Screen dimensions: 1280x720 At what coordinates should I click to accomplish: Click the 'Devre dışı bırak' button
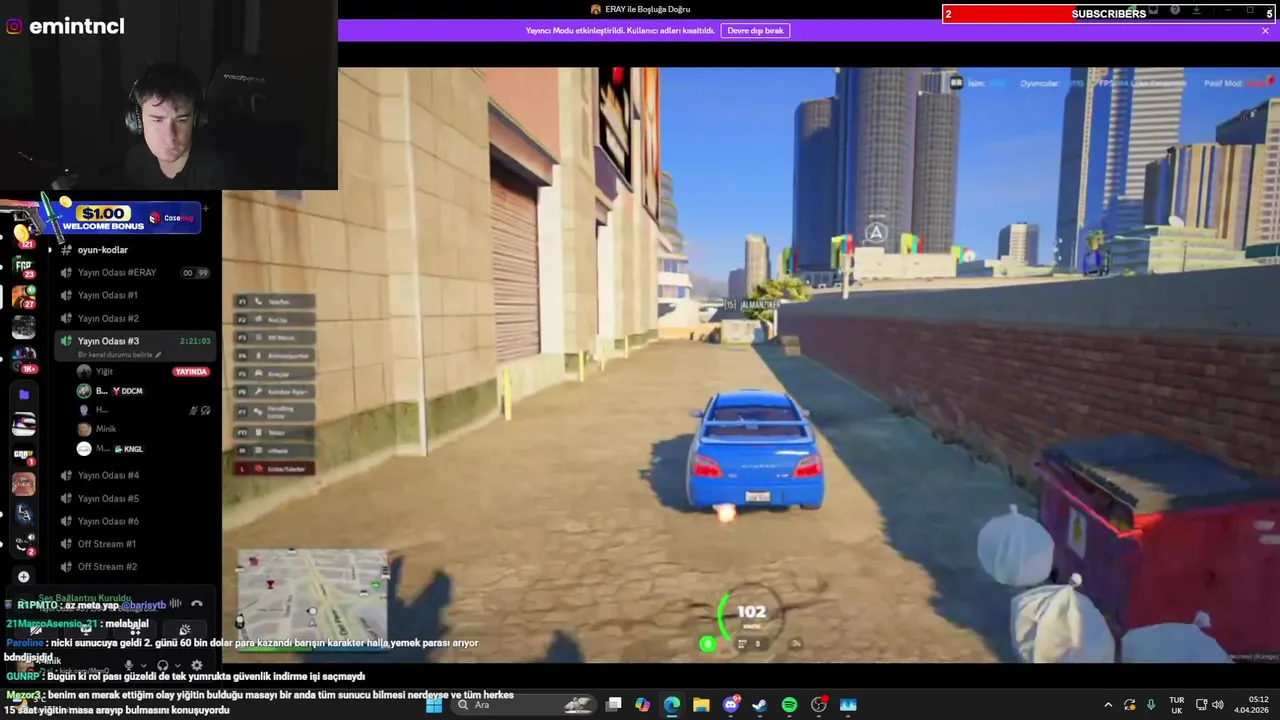pos(755,31)
